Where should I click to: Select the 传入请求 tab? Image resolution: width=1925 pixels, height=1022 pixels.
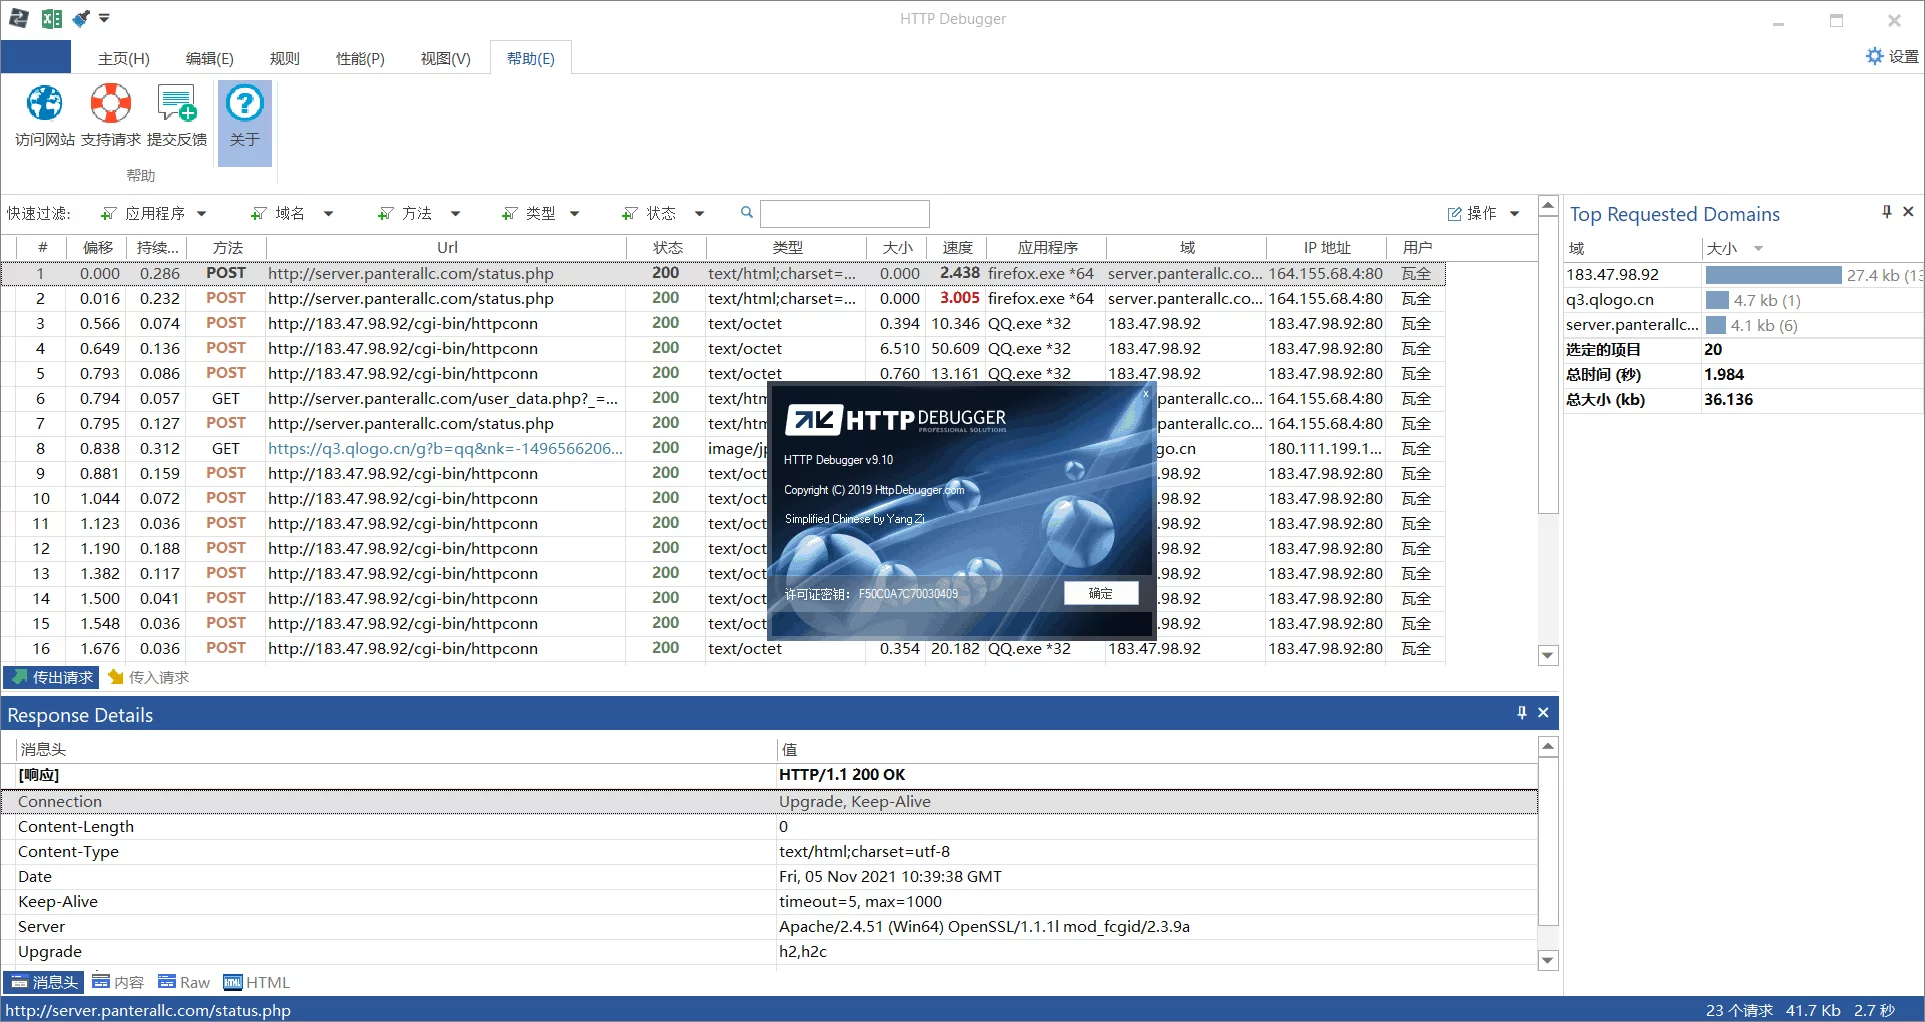pyautogui.click(x=149, y=677)
